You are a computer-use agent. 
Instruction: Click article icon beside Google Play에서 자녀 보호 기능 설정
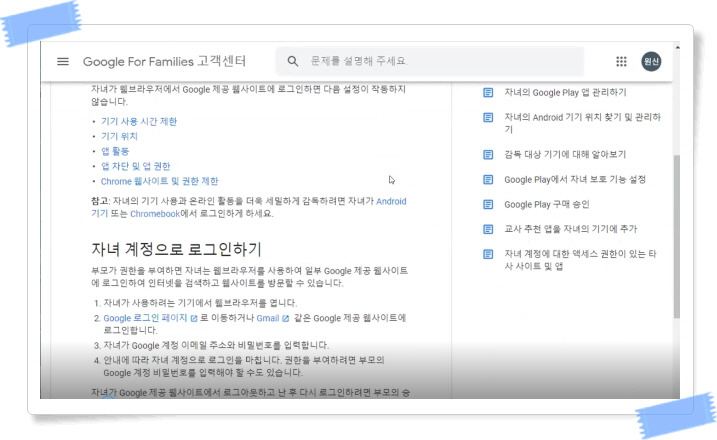pyautogui.click(x=488, y=180)
